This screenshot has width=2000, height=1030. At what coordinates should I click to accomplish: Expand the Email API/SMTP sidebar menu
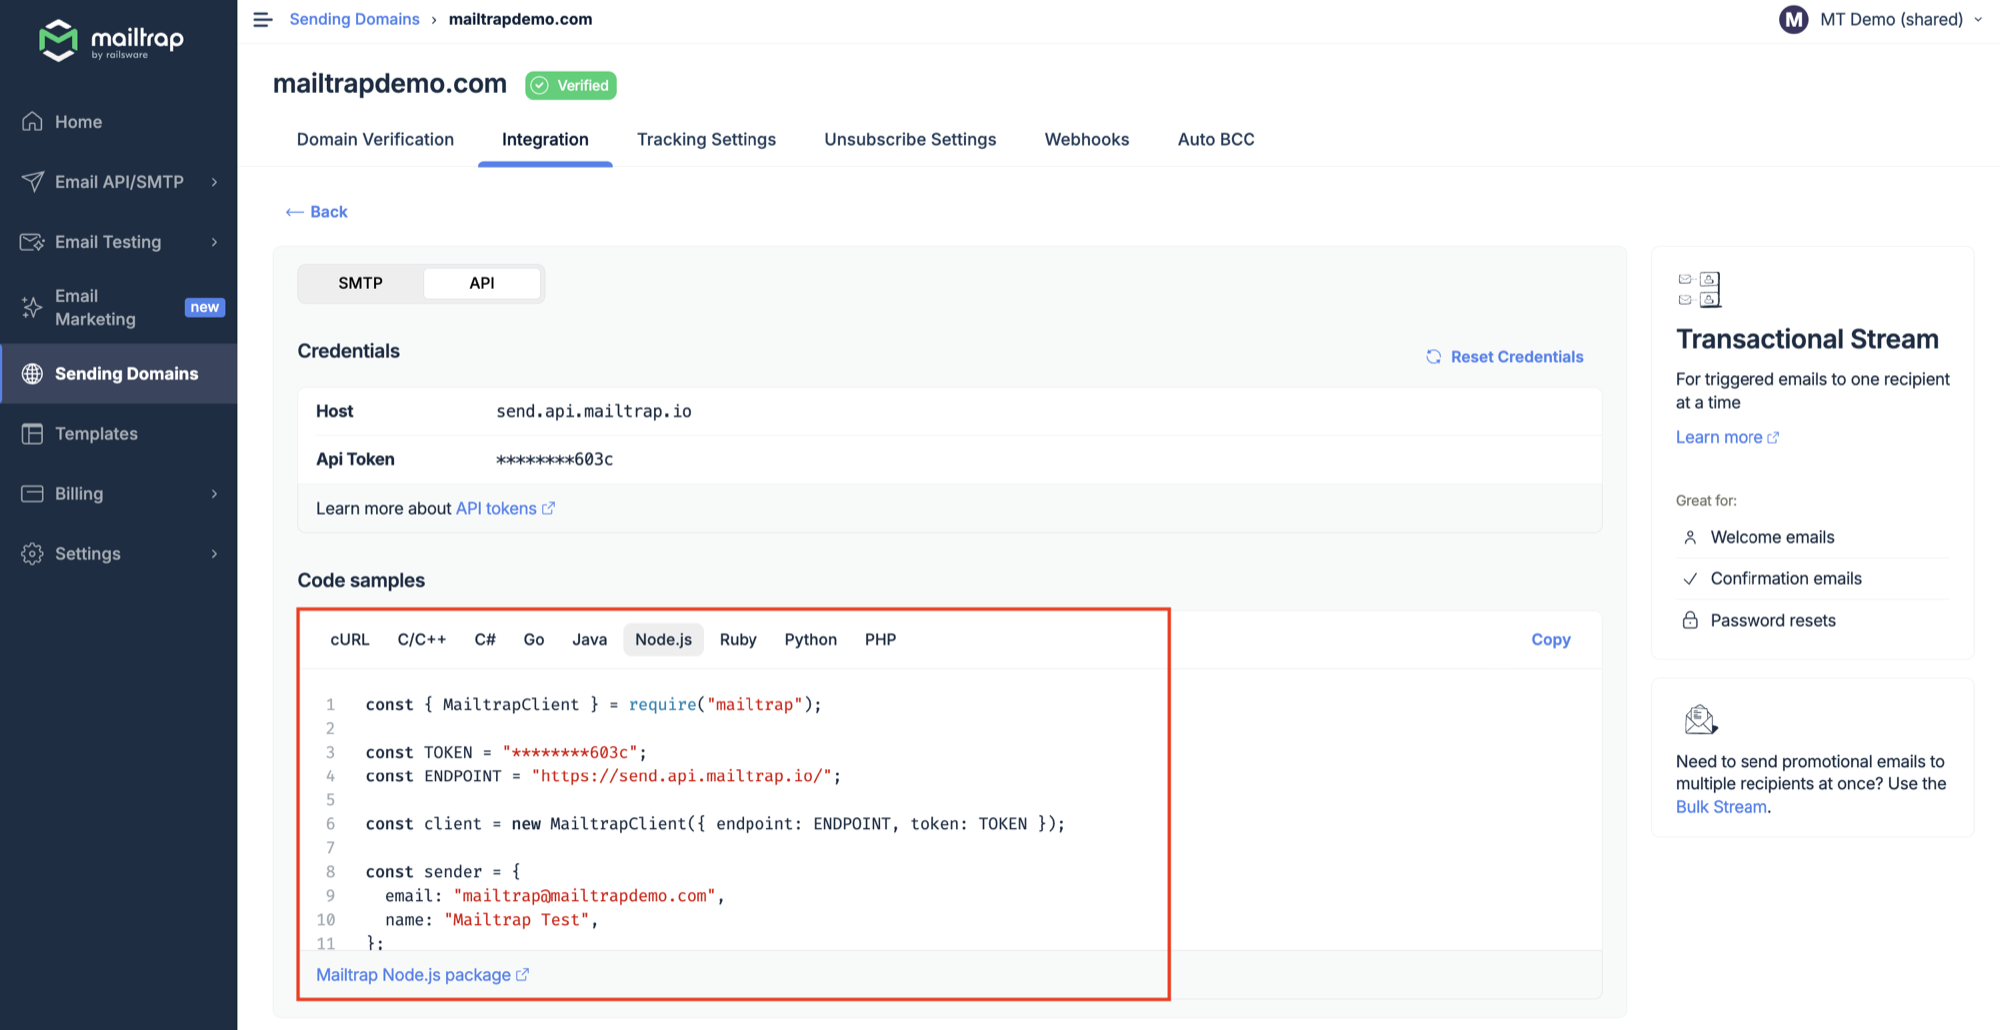pyautogui.click(x=214, y=182)
